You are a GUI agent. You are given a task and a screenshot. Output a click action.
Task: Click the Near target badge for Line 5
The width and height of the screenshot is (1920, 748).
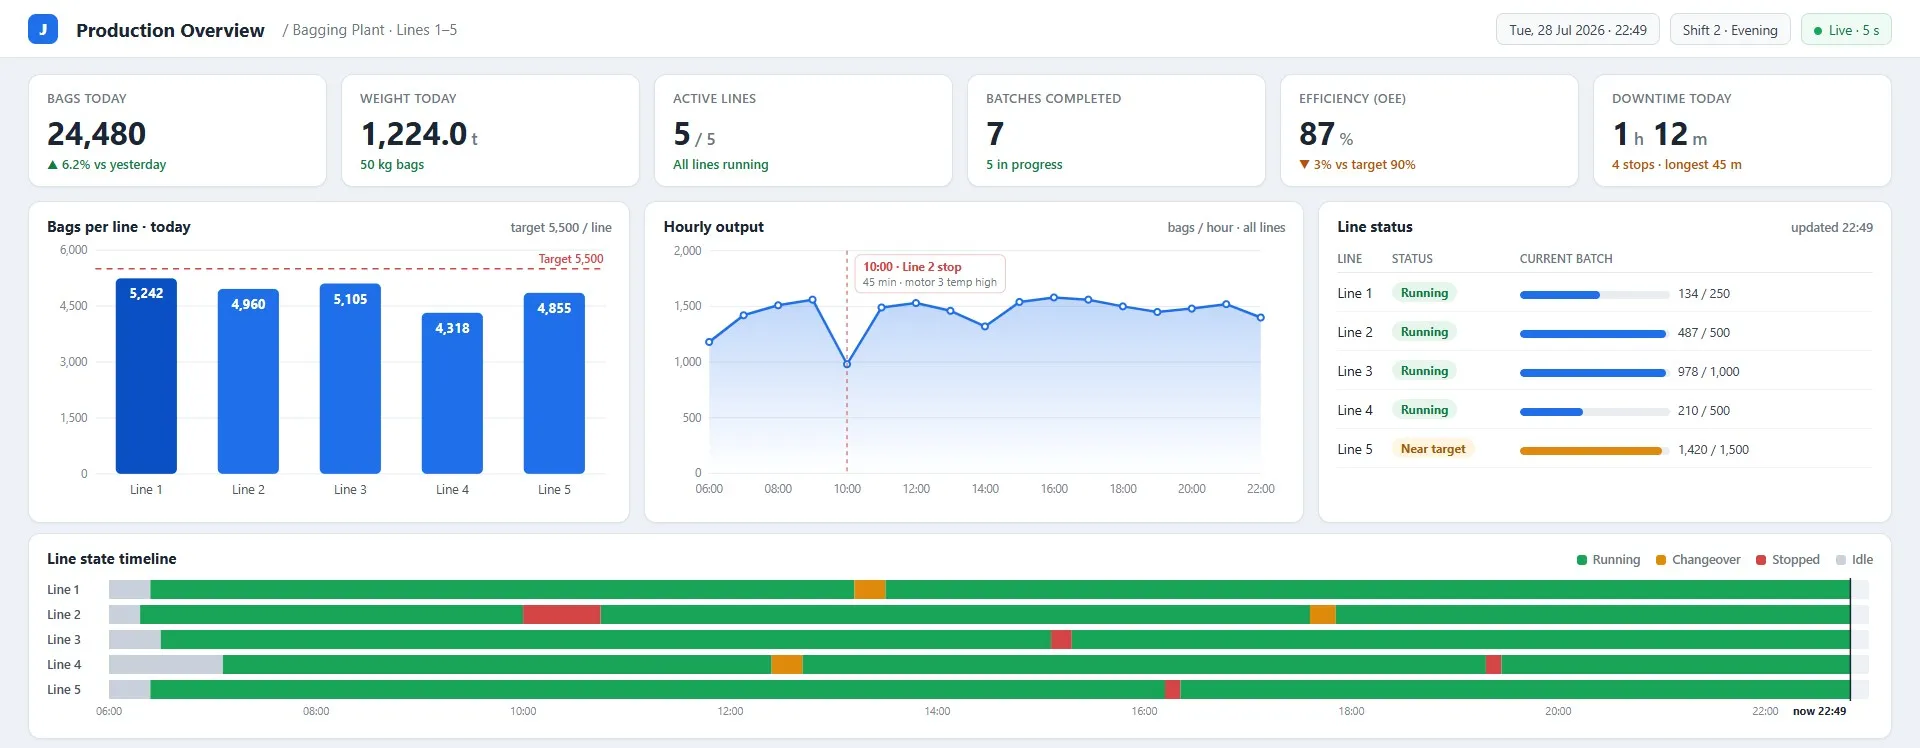1433,449
